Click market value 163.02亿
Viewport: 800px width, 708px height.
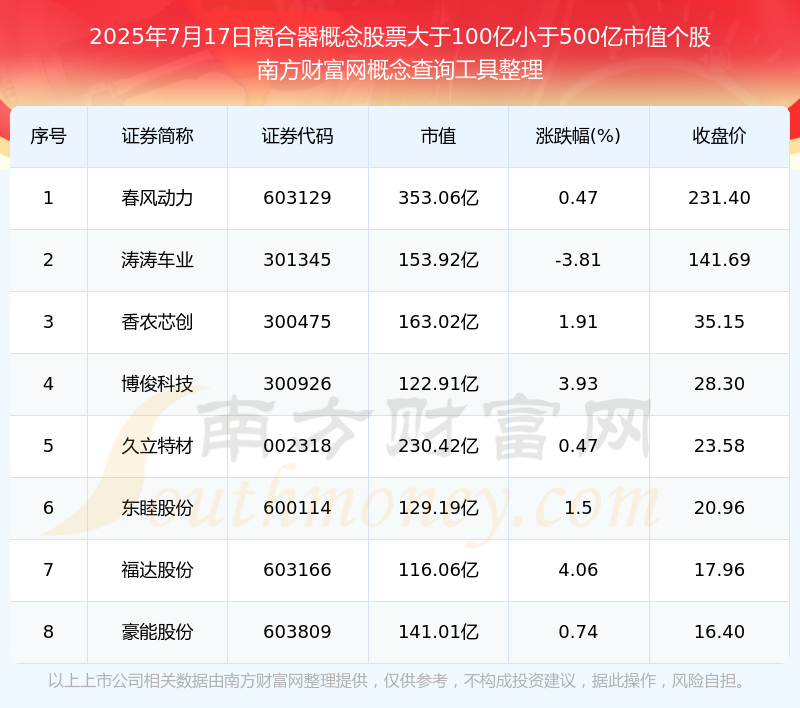click(x=438, y=322)
